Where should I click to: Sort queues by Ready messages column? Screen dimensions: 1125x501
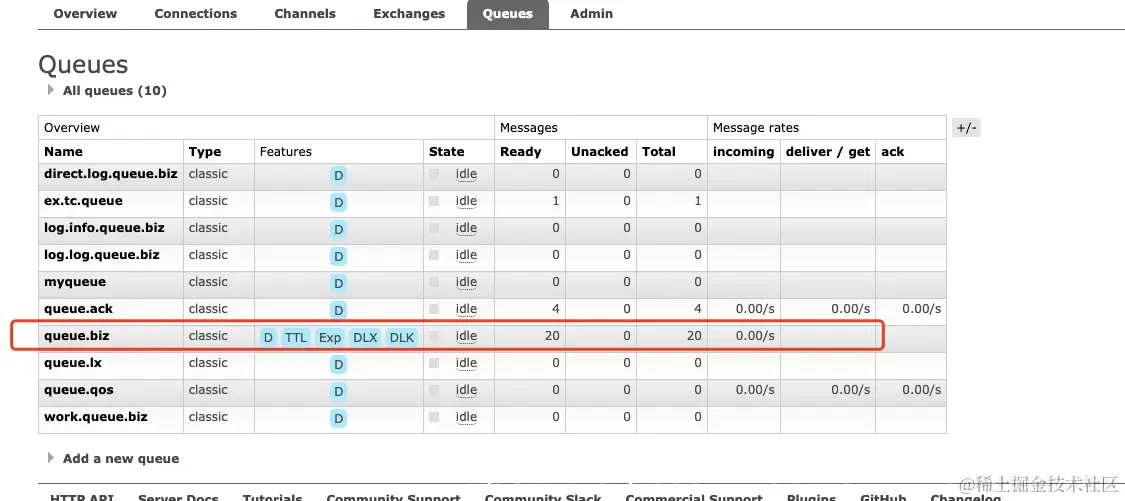click(520, 151)
